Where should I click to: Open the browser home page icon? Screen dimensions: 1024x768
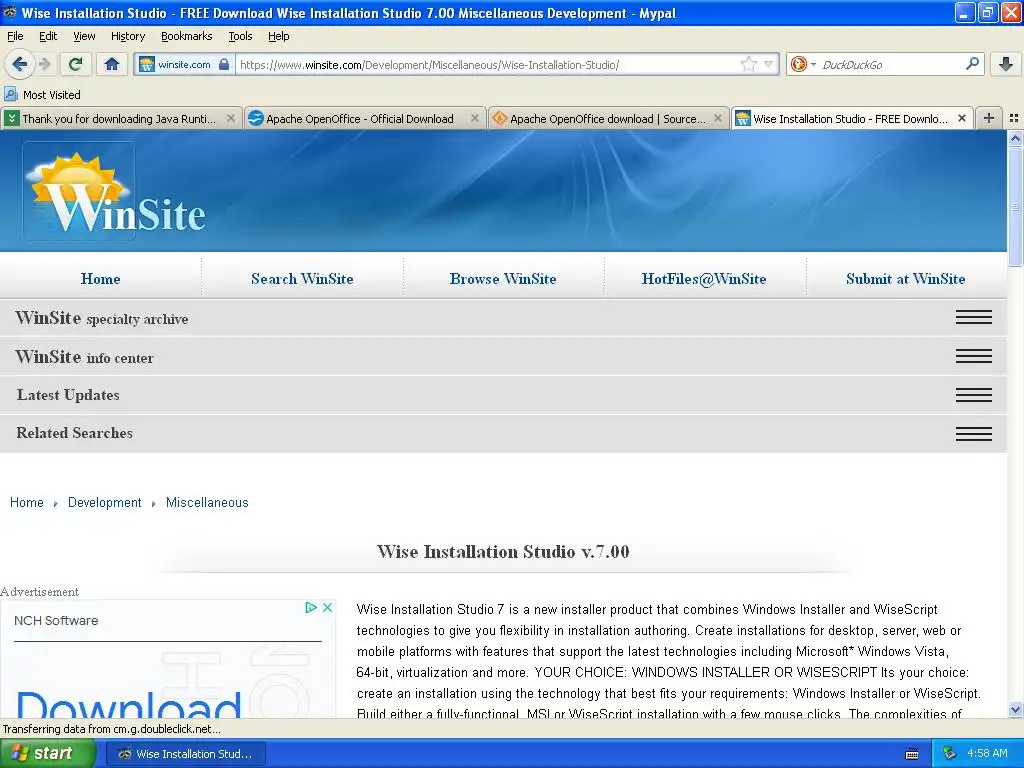112,64
